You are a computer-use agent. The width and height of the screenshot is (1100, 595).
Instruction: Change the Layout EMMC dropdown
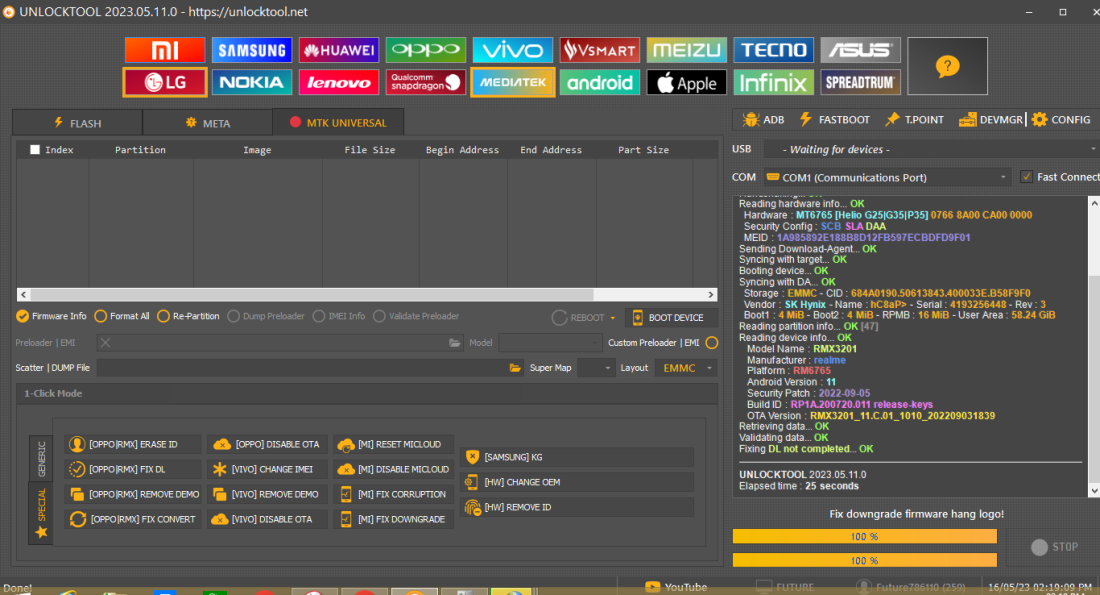click(685, 368)
